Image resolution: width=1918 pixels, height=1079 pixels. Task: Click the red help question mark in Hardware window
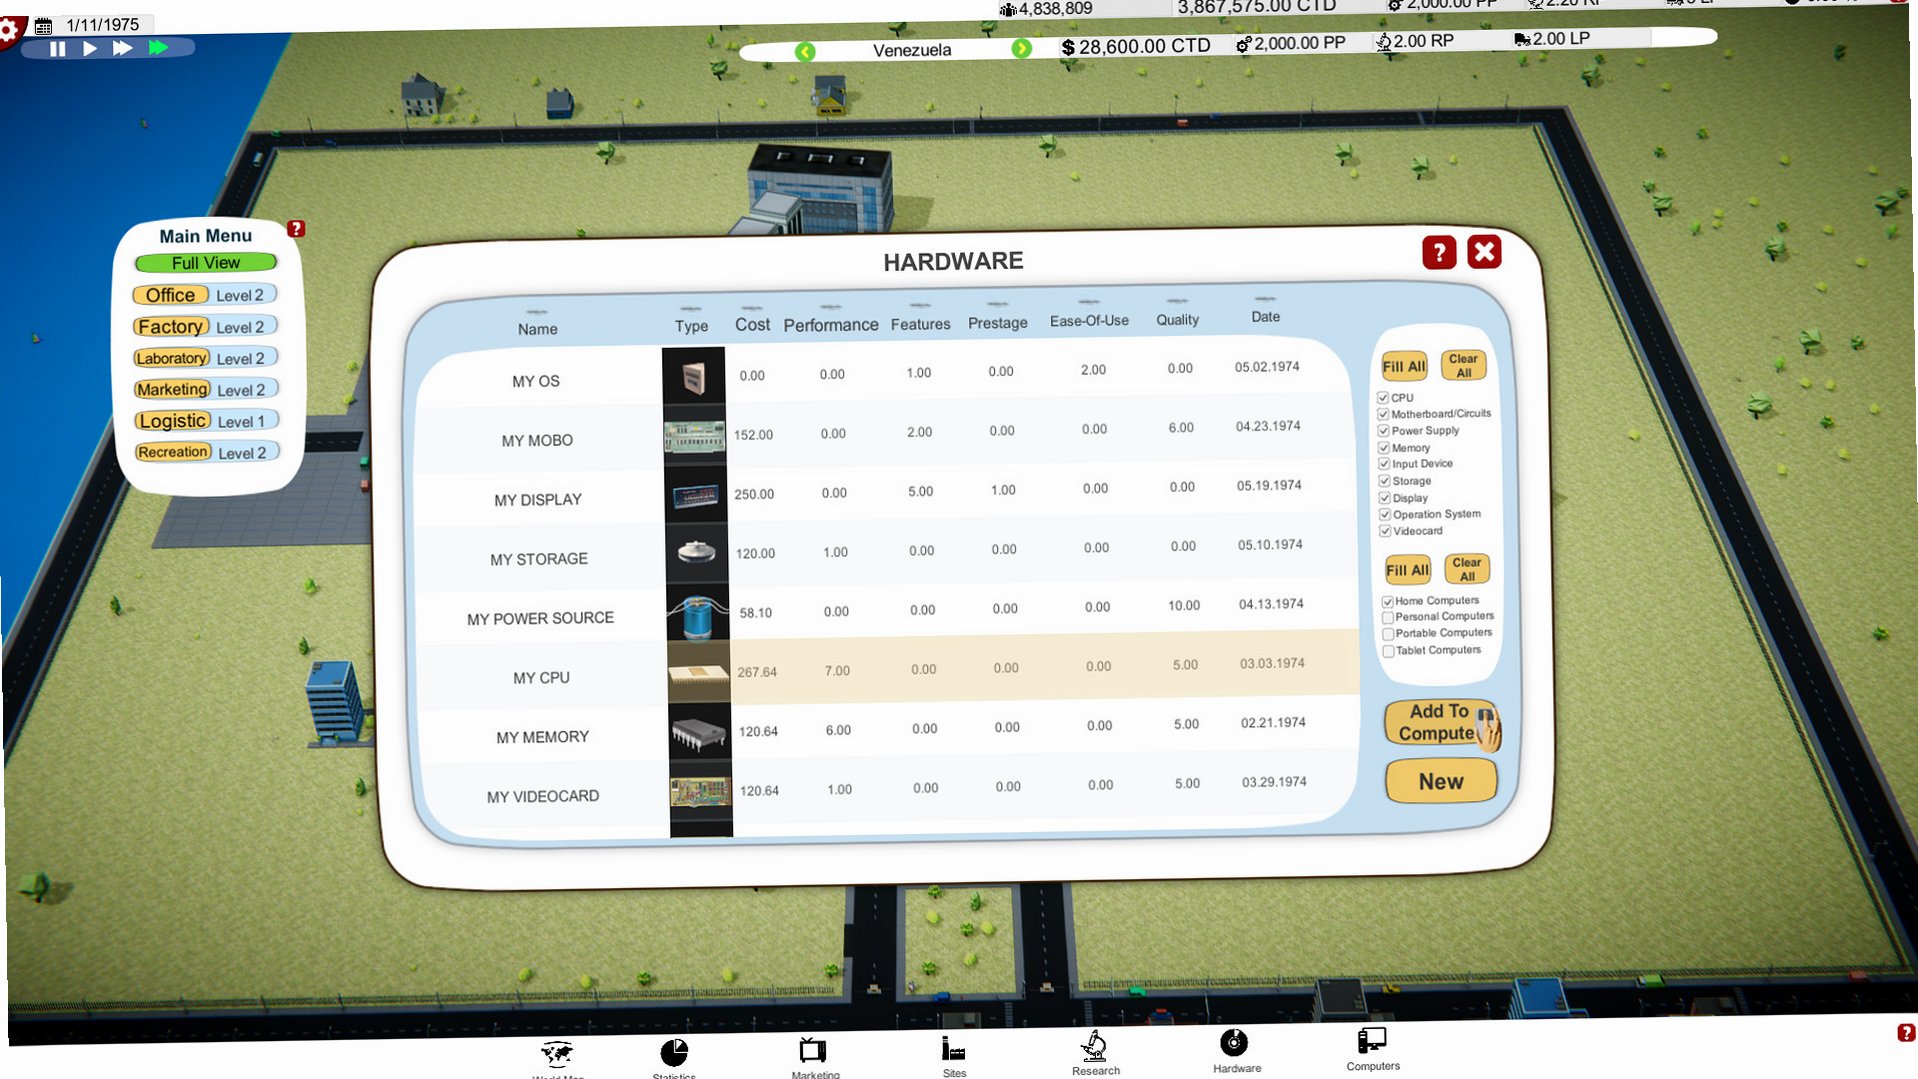pyautogui.click(x=1439, y=253)
